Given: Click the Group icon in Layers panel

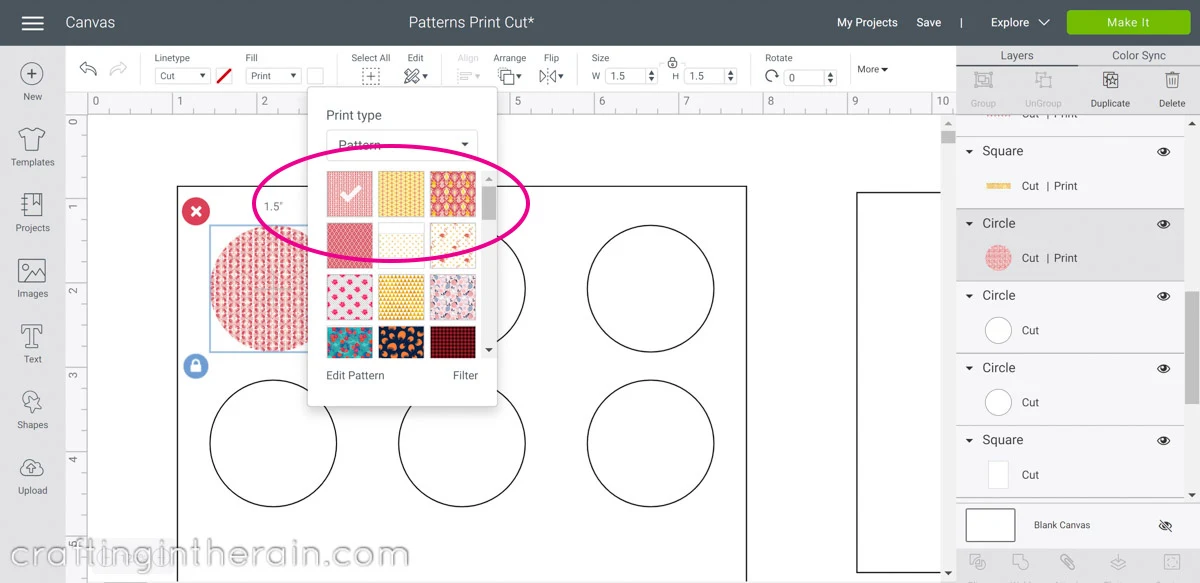Looking at the screenshot, I should 983,80.
